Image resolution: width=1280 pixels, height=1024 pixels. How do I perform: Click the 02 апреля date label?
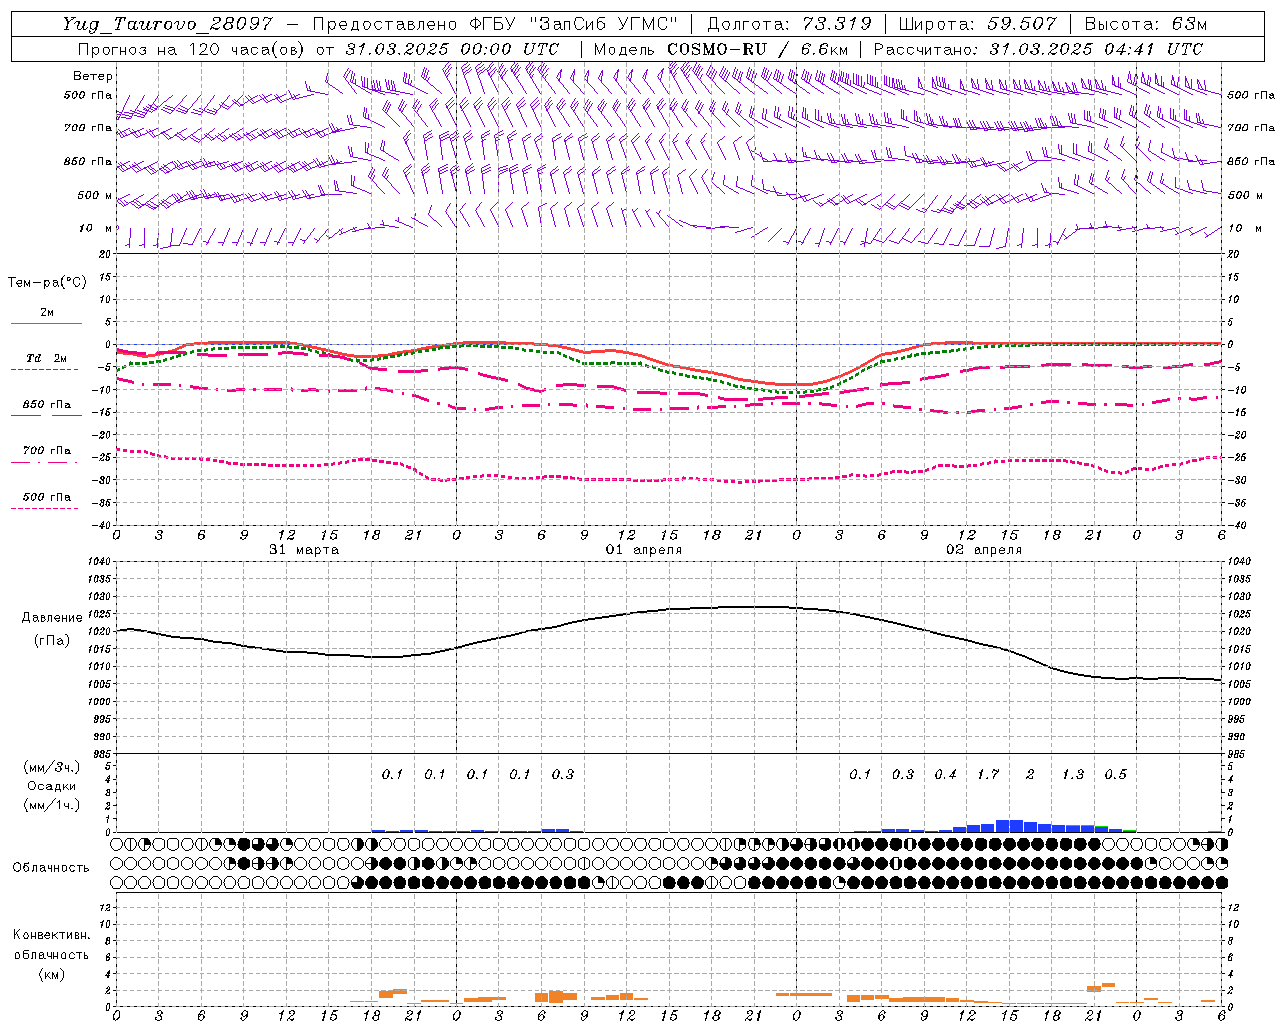(x=984, y=550)
